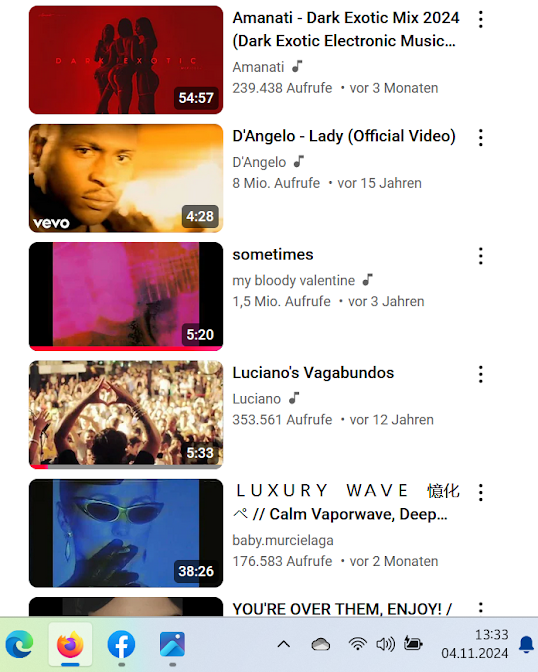Open volume speaker tray icon

(x=385, y=644)
